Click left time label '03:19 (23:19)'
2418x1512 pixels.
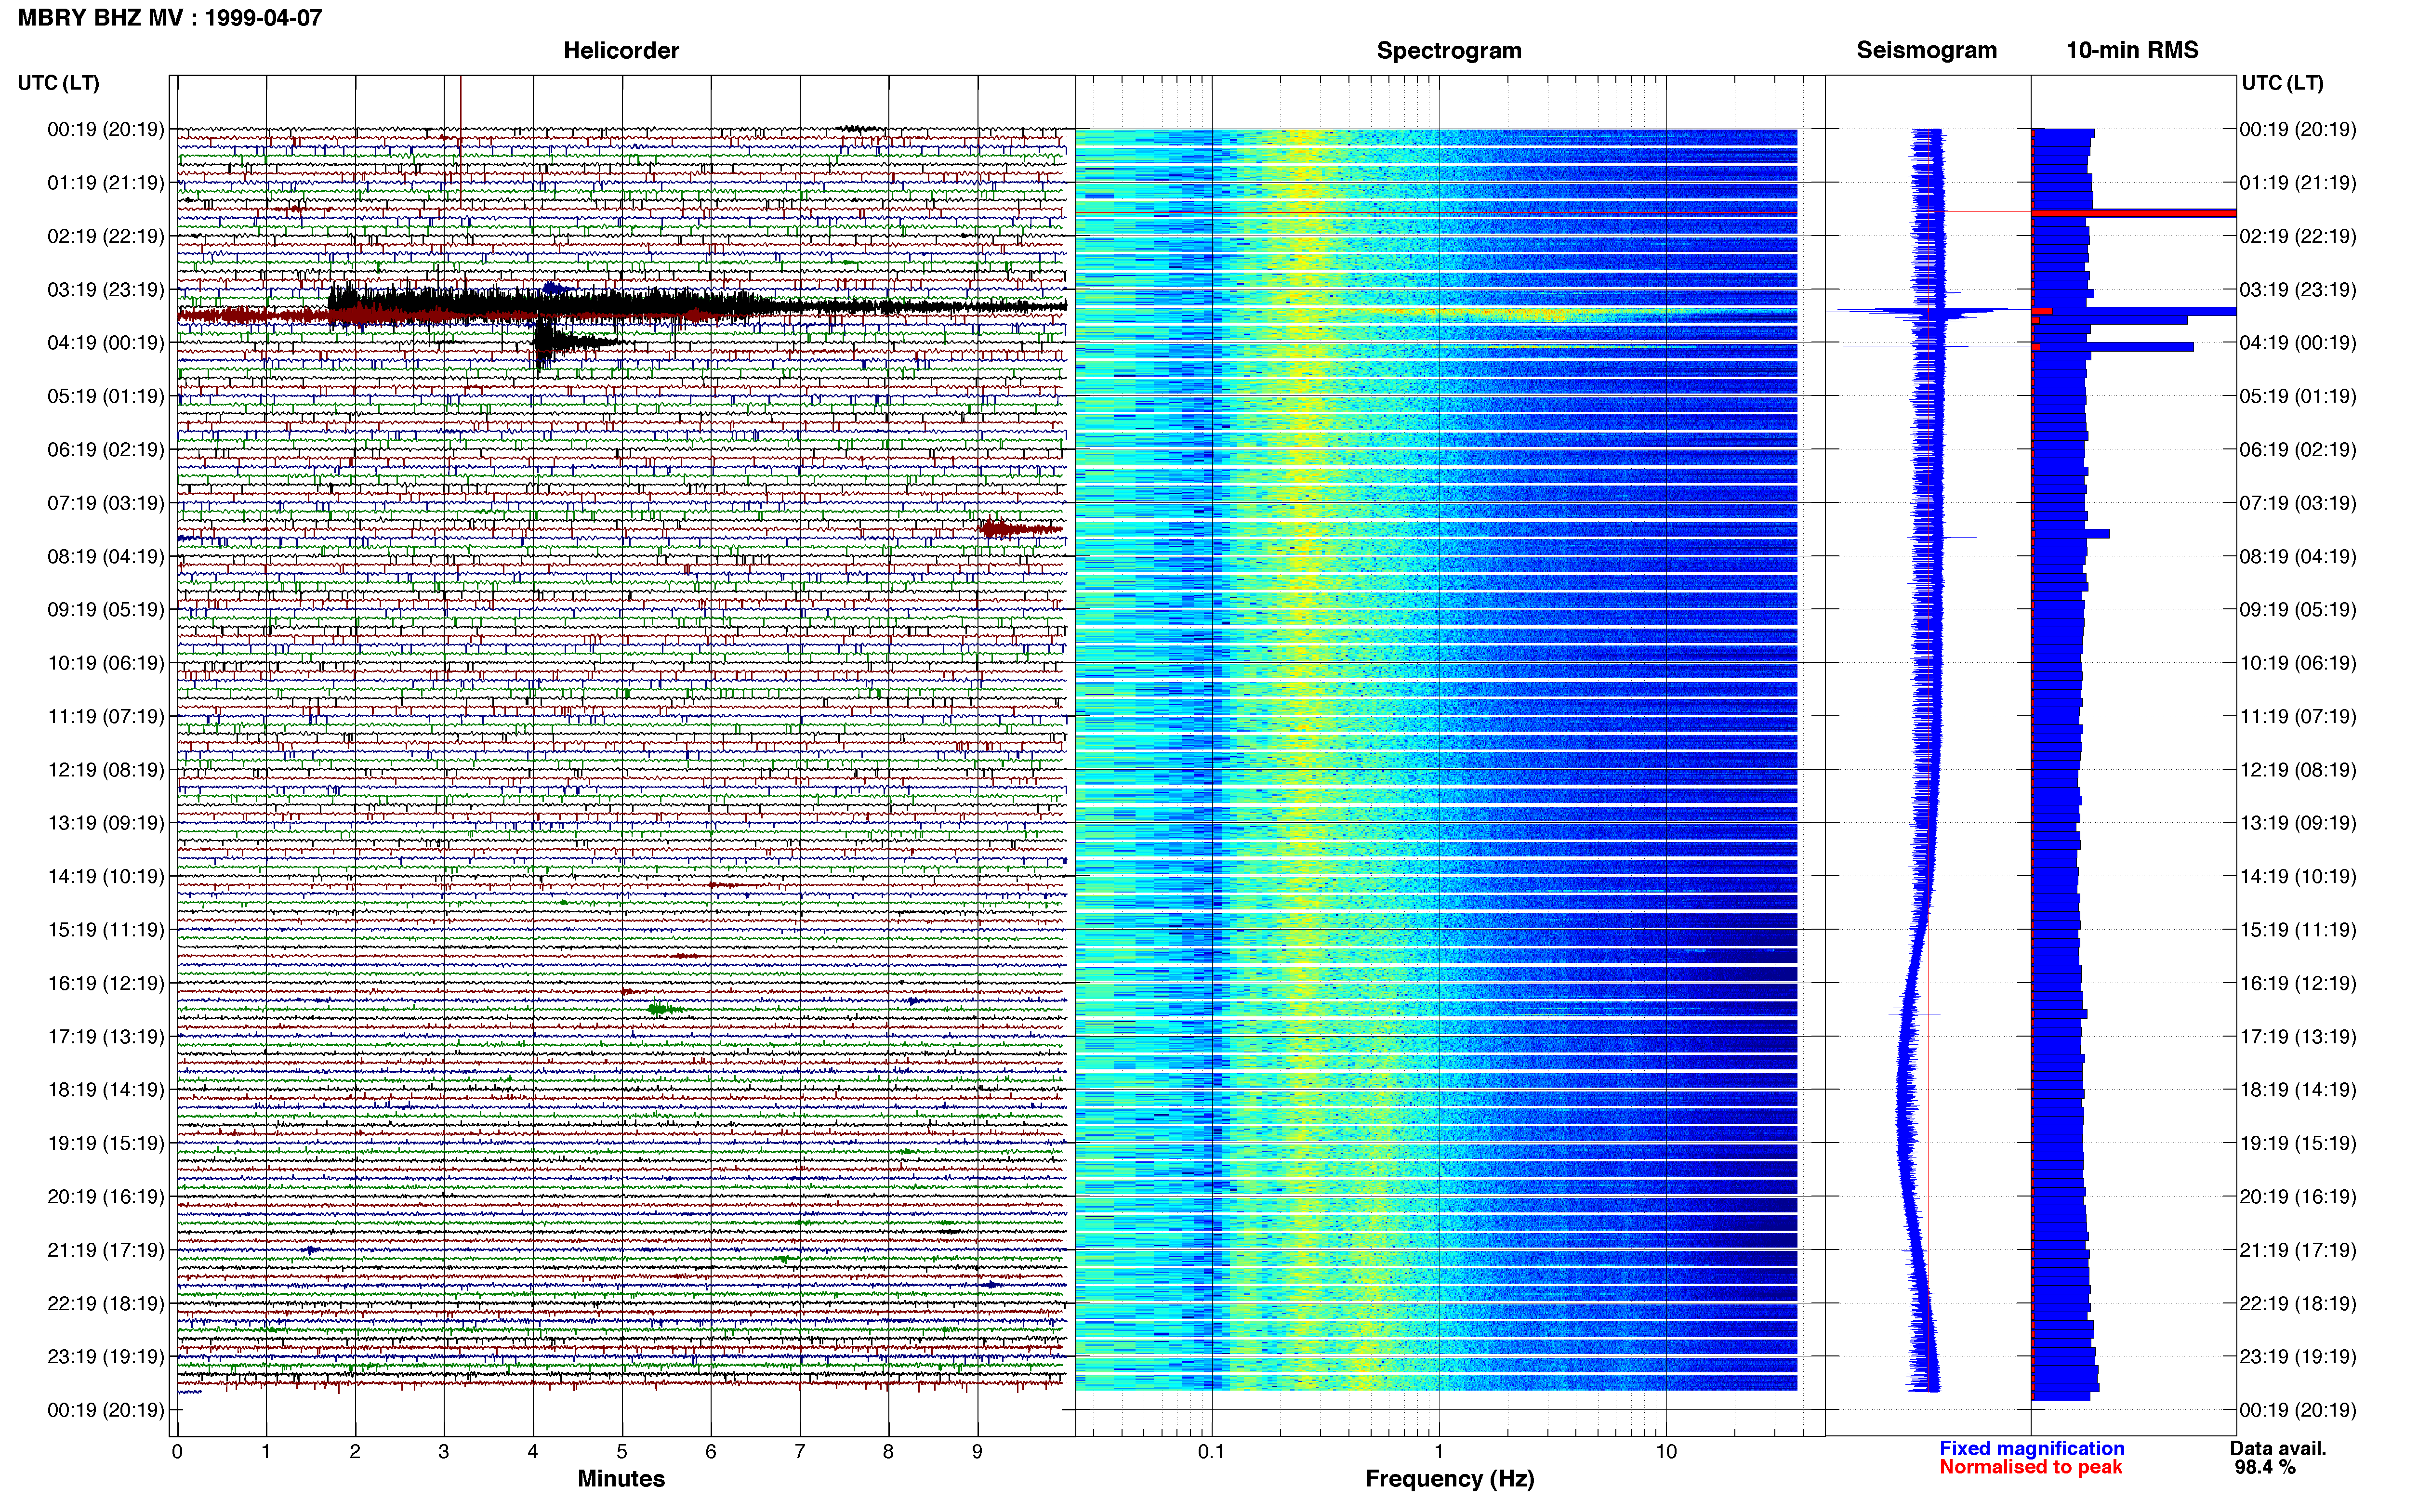105,290
